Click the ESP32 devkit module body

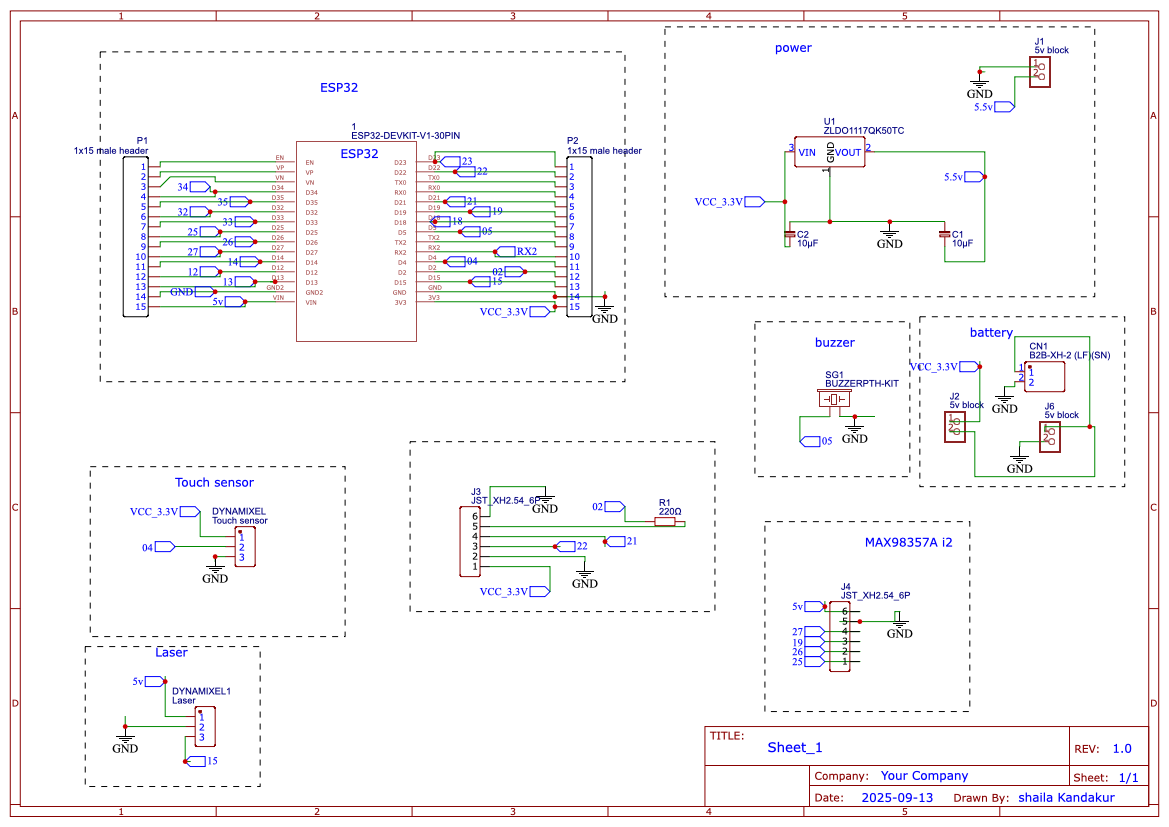point(356,242)
